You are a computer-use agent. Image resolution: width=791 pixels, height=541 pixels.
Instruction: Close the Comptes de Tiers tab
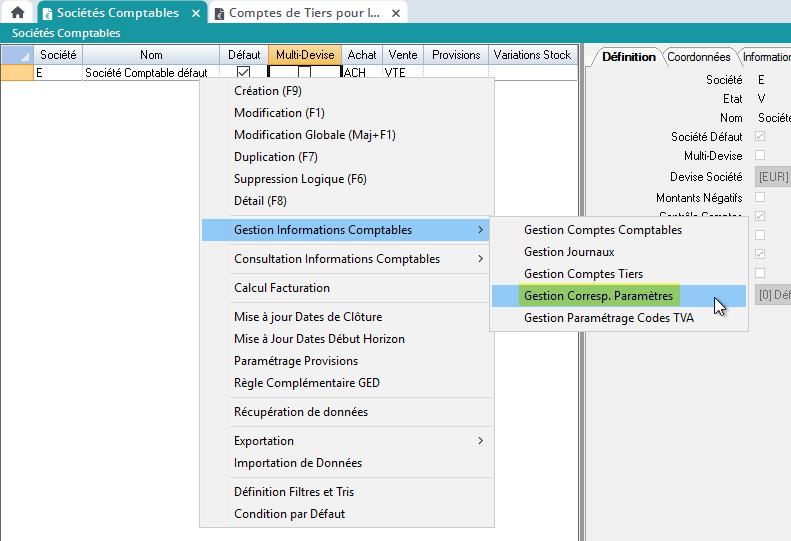point(397,14)
